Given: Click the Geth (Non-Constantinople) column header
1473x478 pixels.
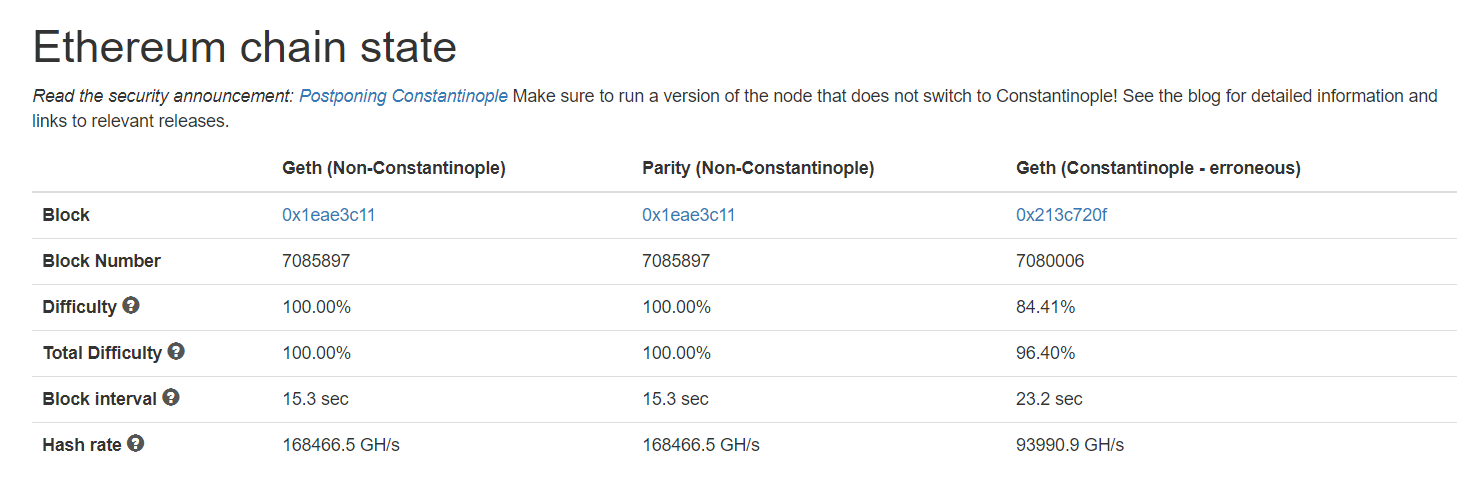Looking at the screenshot, I should [x=394, y=169].
